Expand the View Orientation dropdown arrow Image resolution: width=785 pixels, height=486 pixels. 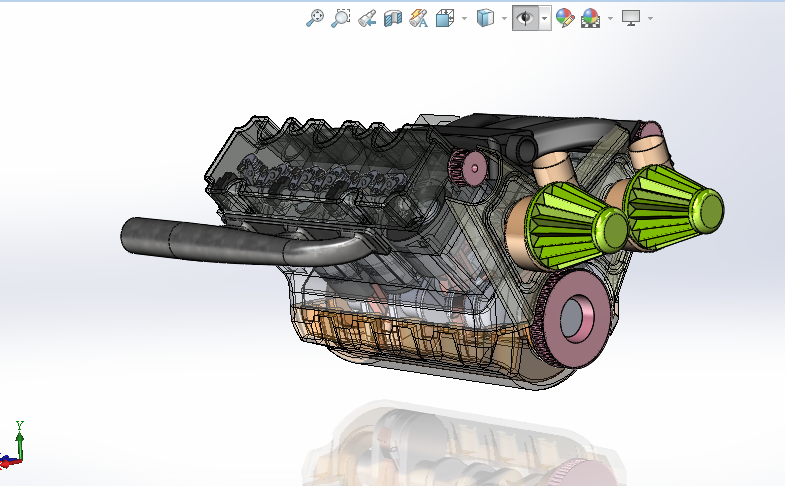[464, 19]
